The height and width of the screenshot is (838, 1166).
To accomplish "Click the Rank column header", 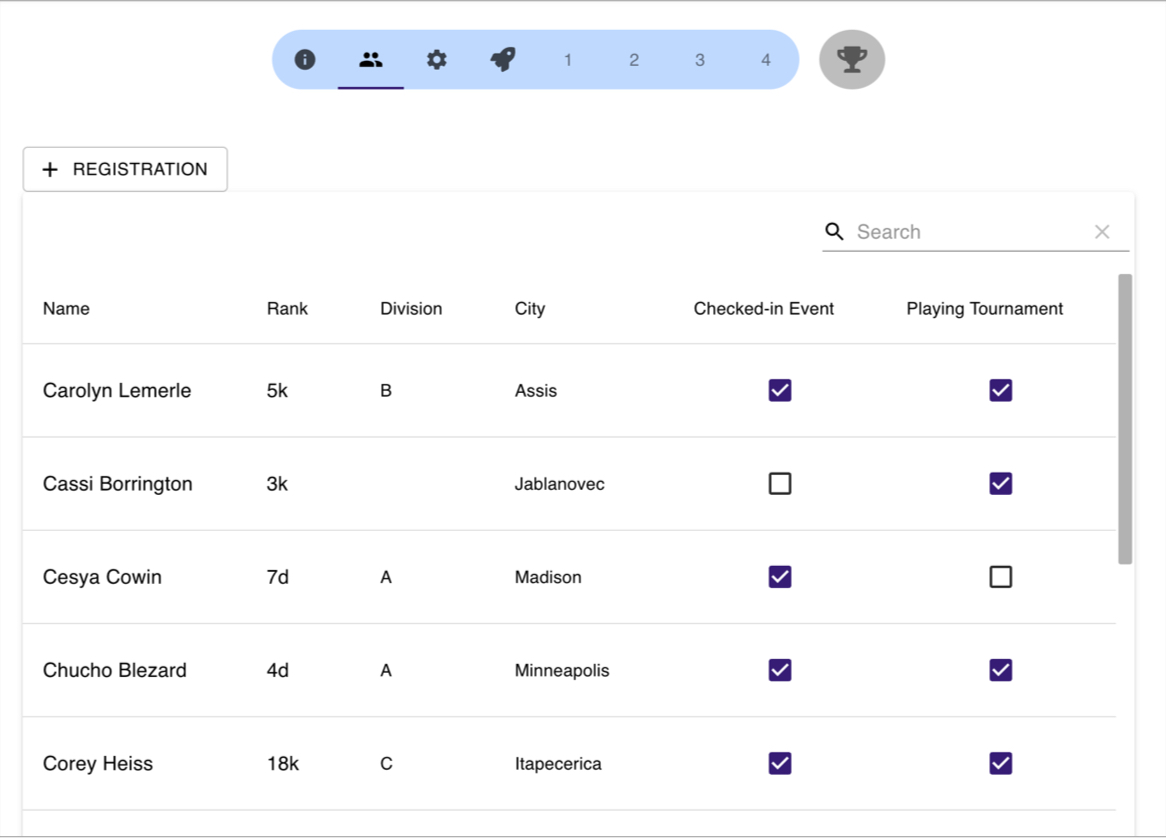I will click(x=287, y=309).
